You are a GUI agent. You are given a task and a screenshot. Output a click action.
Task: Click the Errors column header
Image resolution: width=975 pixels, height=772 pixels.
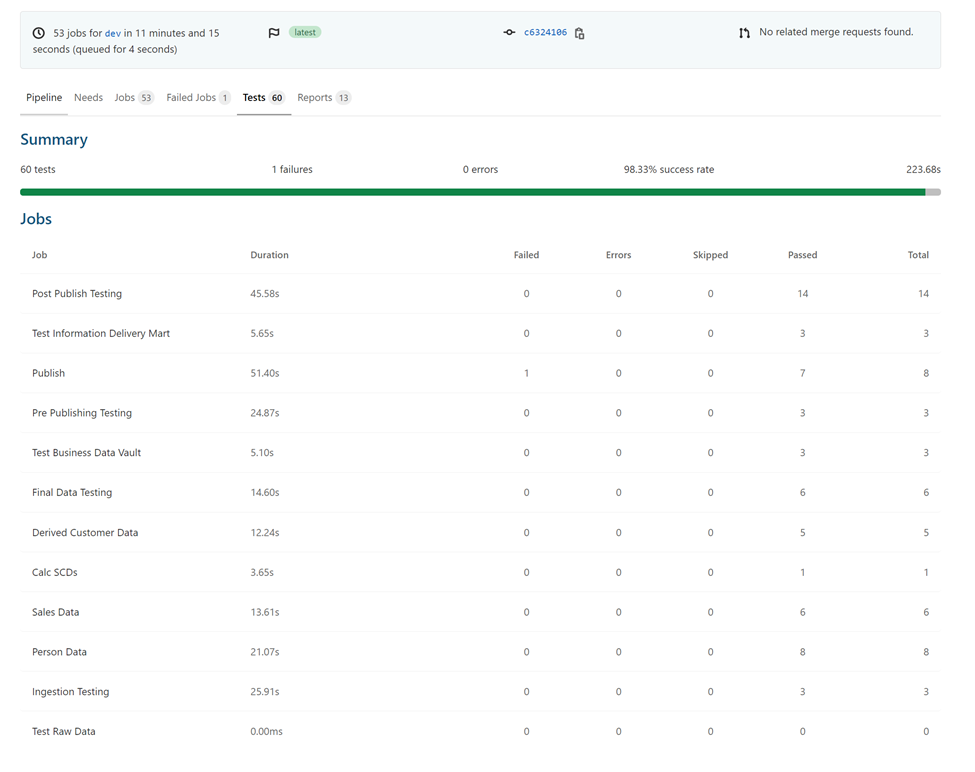pyautogui.click(x=618, y=255)
